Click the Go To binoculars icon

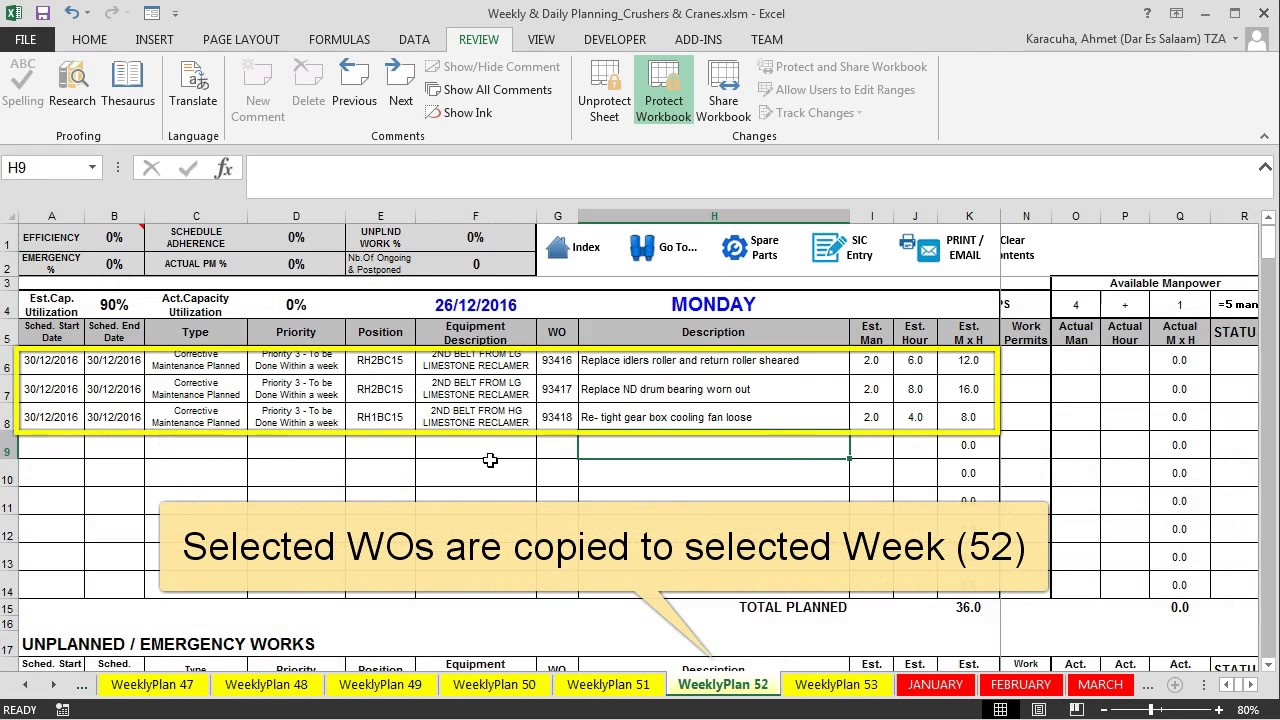tap(642, 248)
